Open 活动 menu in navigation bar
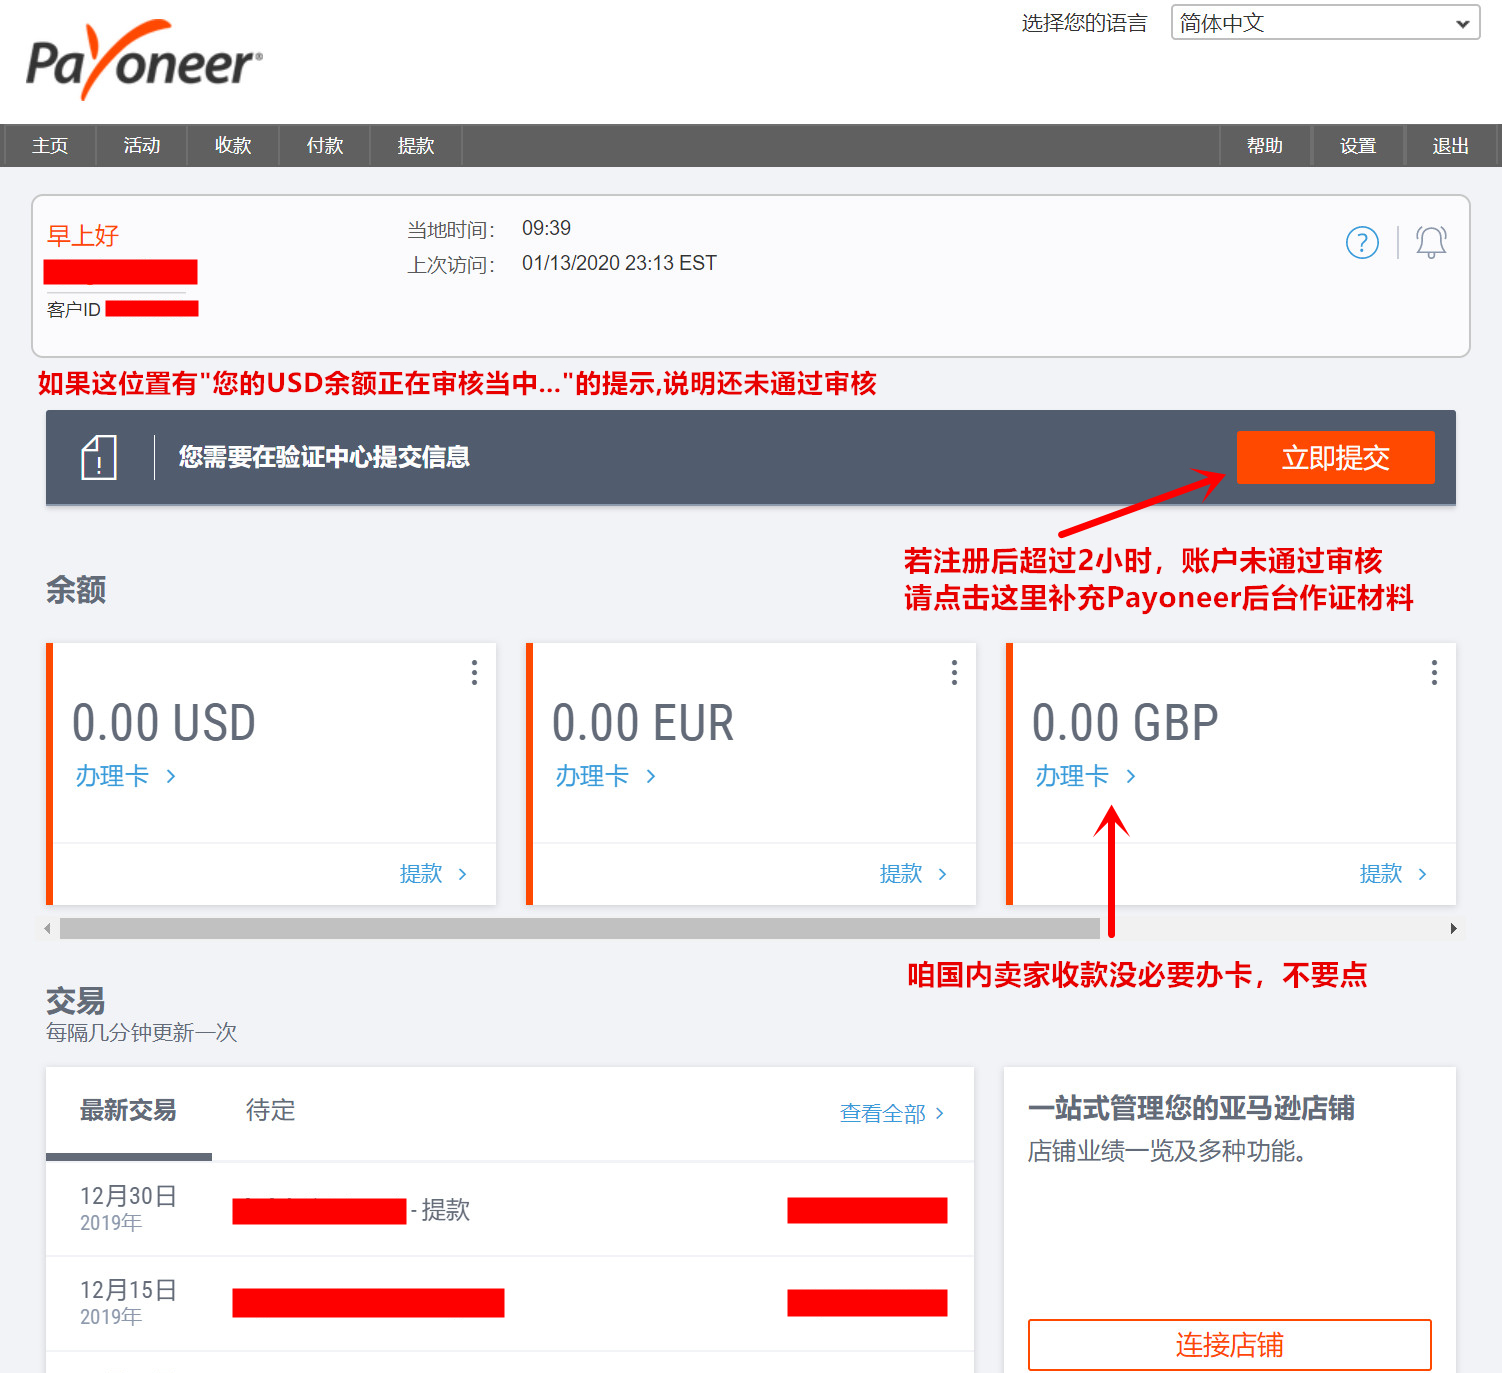This screenshot has width=1502, height=1373. coord(142,146)
